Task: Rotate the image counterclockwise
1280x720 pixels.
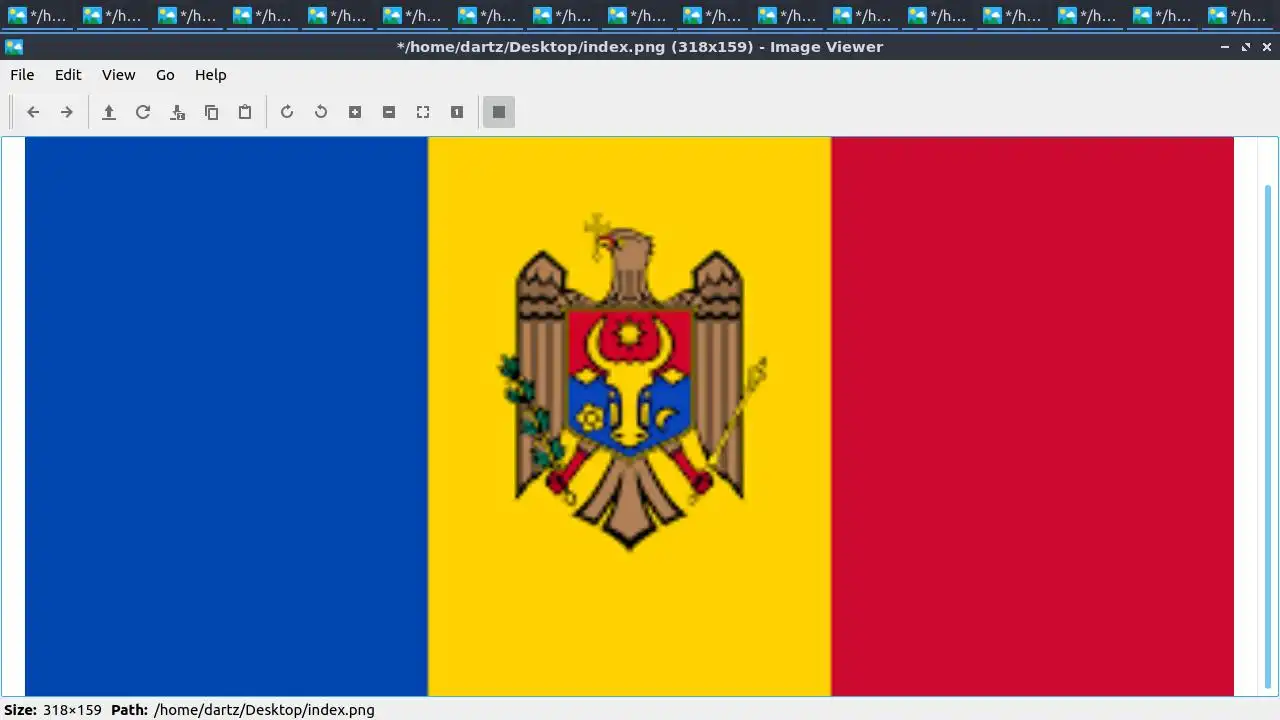Action: [x=321, y=112]
